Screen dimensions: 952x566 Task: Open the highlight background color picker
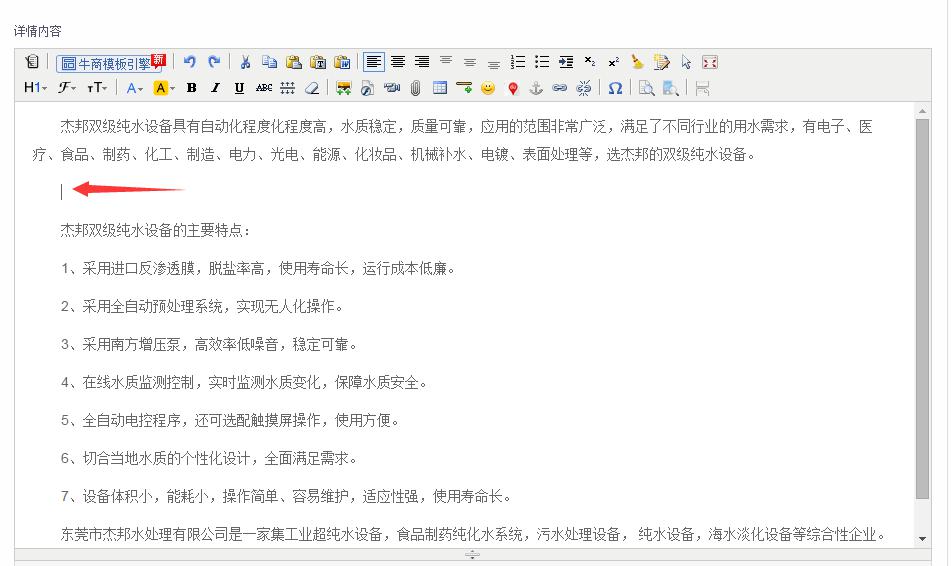(164, 88)
